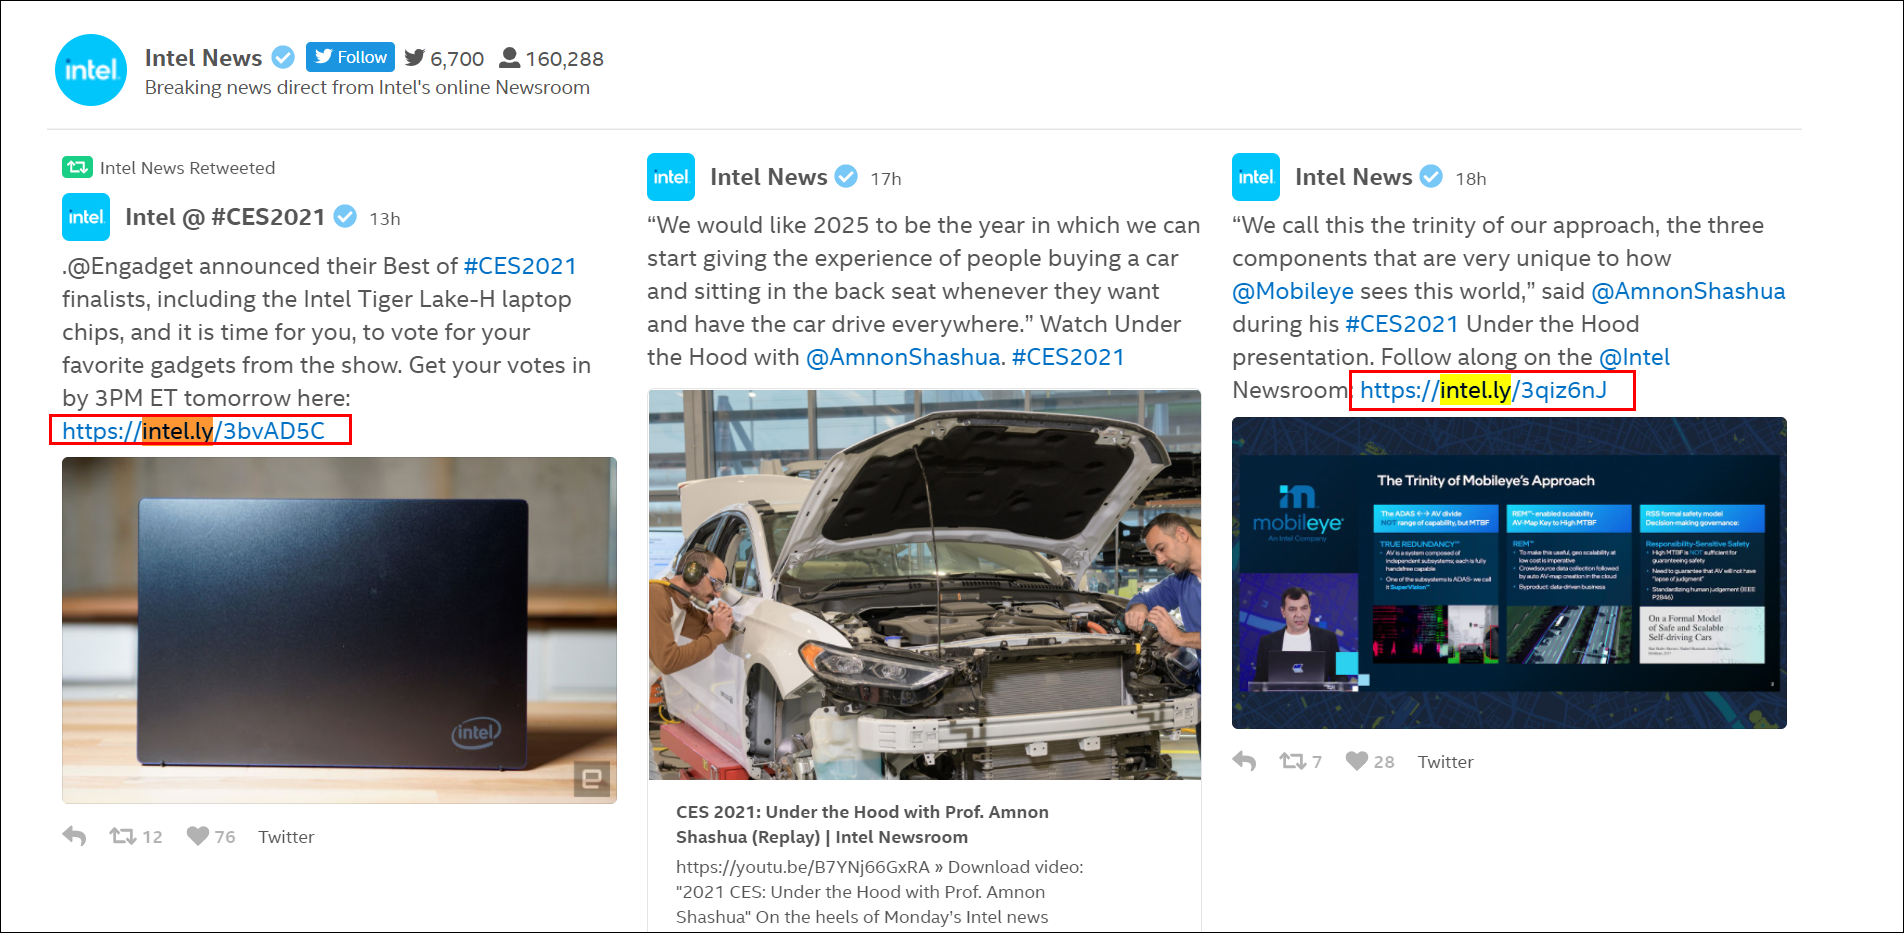The width and height of the screenshot is (1904, 933).
Task: Reply to the tweet with 28 likes
Action: [x=1244, y=761]
